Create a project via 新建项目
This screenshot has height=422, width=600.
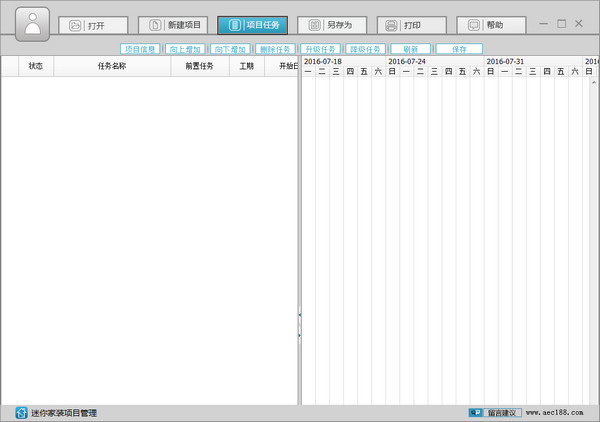pyautogui.click(x=173, y=25)
